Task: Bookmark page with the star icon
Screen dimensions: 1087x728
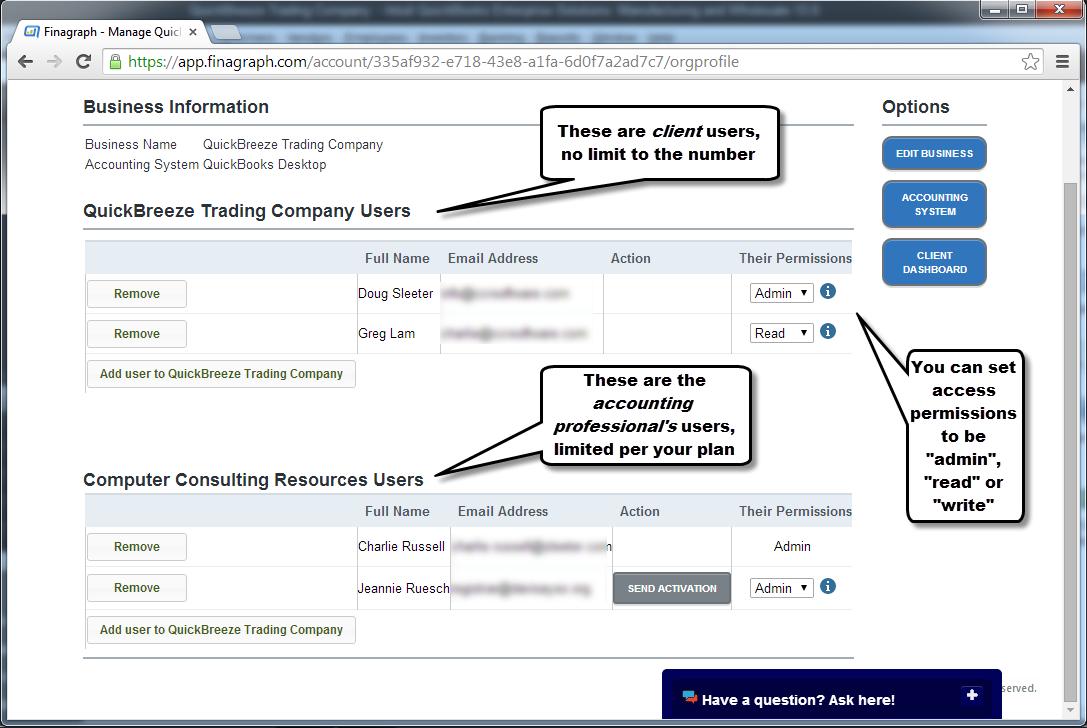Action: (x=1030, y=62)
